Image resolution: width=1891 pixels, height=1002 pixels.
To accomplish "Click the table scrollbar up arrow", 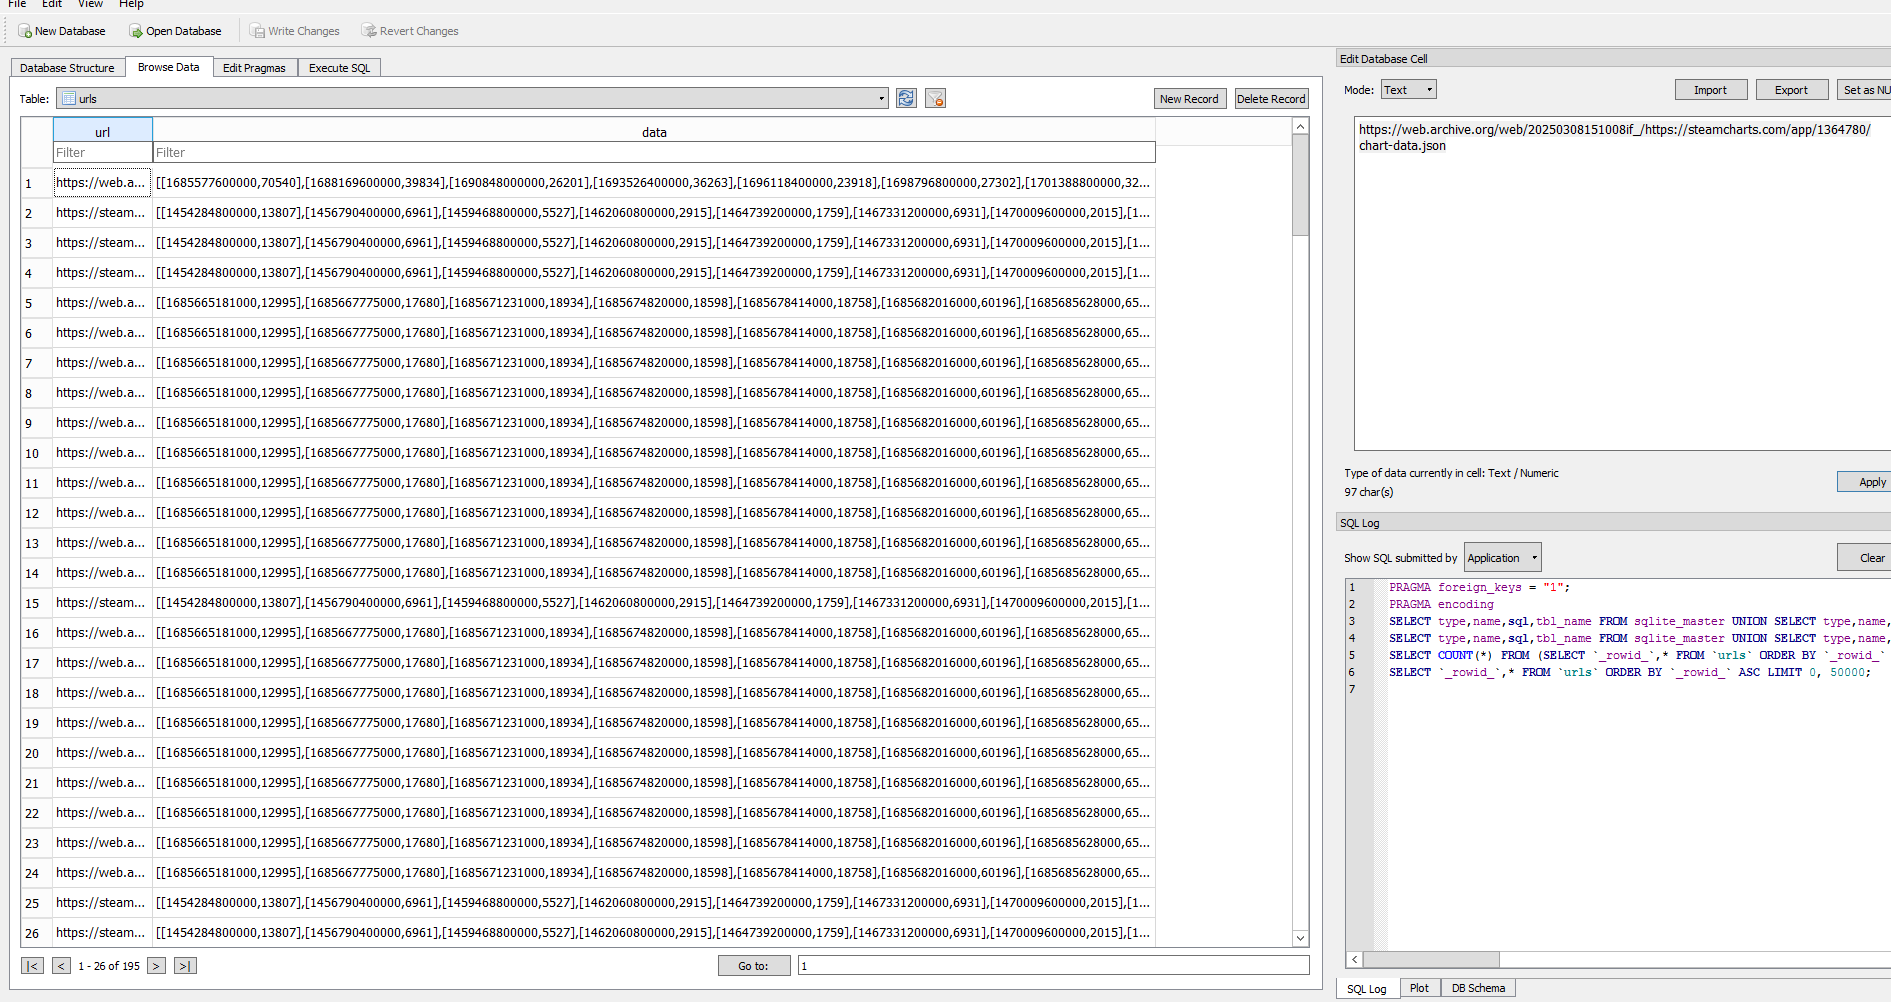I will (x=1301, y=126).
